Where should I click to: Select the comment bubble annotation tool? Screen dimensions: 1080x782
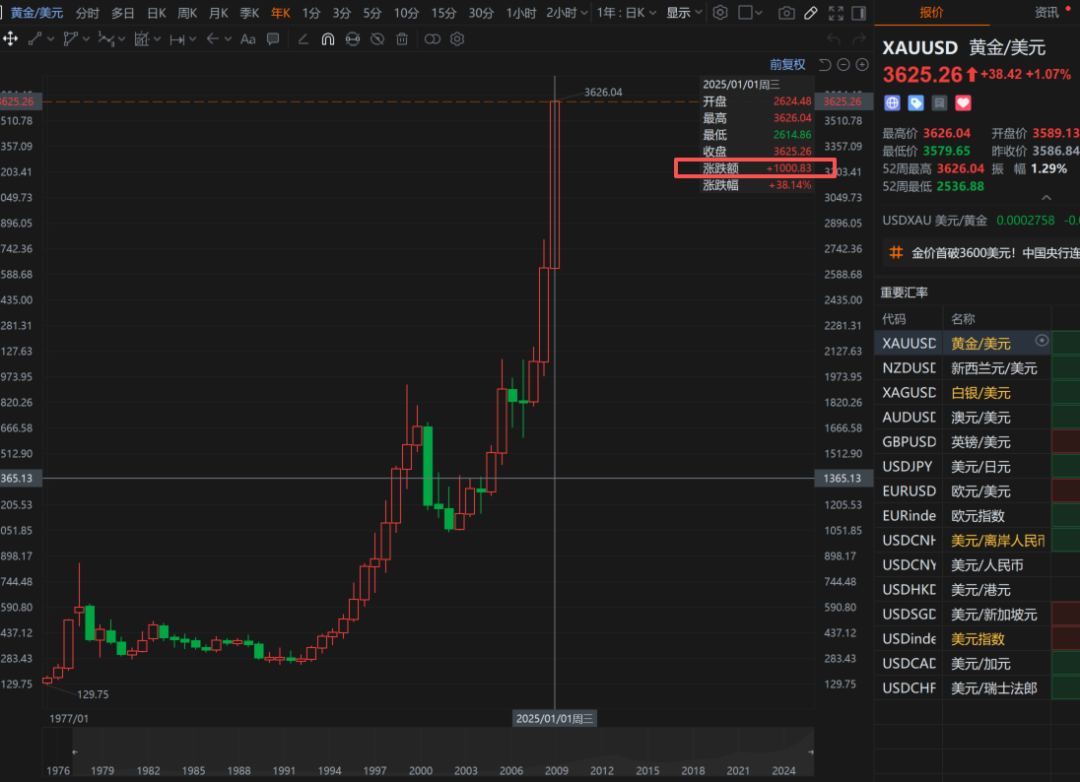(273, 38)
